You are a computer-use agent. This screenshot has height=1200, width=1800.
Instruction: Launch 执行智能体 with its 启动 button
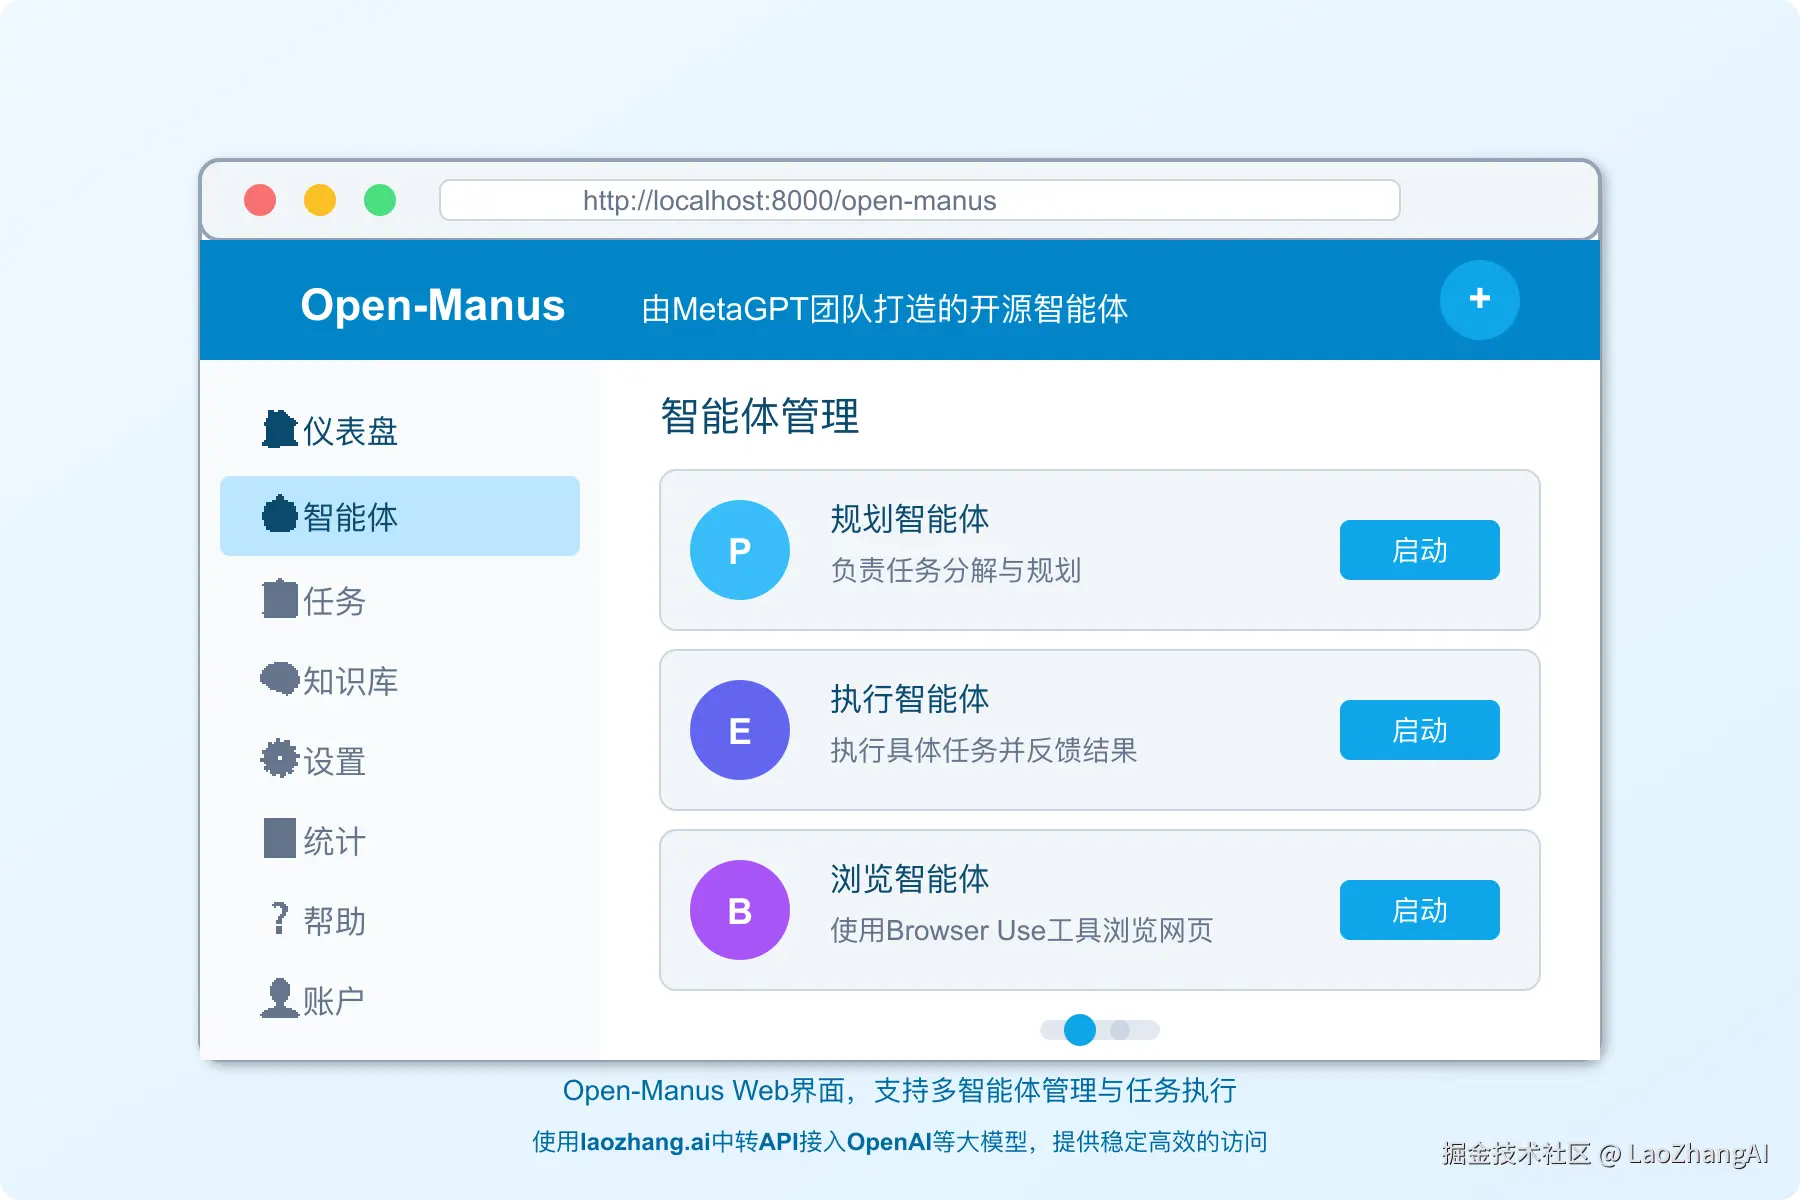[x=1419, y=730]
